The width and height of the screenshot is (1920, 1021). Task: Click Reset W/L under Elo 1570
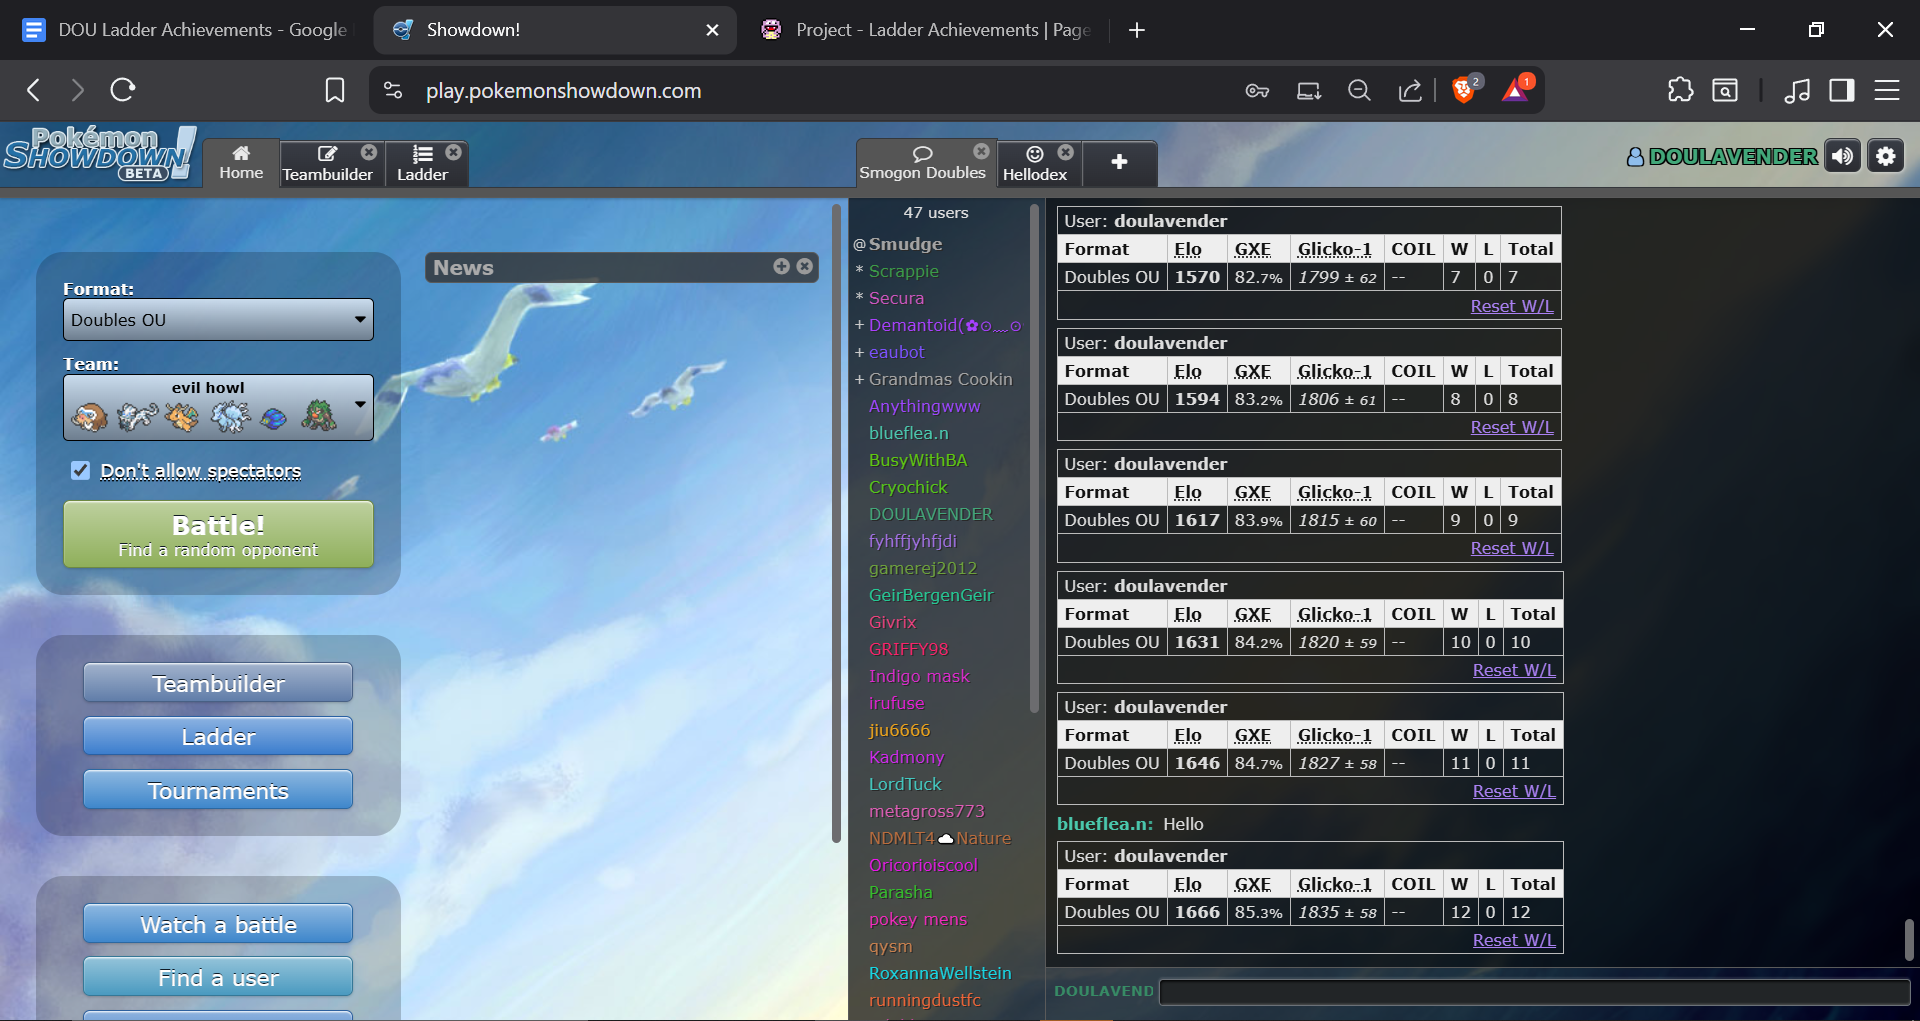pos(1511,306)
